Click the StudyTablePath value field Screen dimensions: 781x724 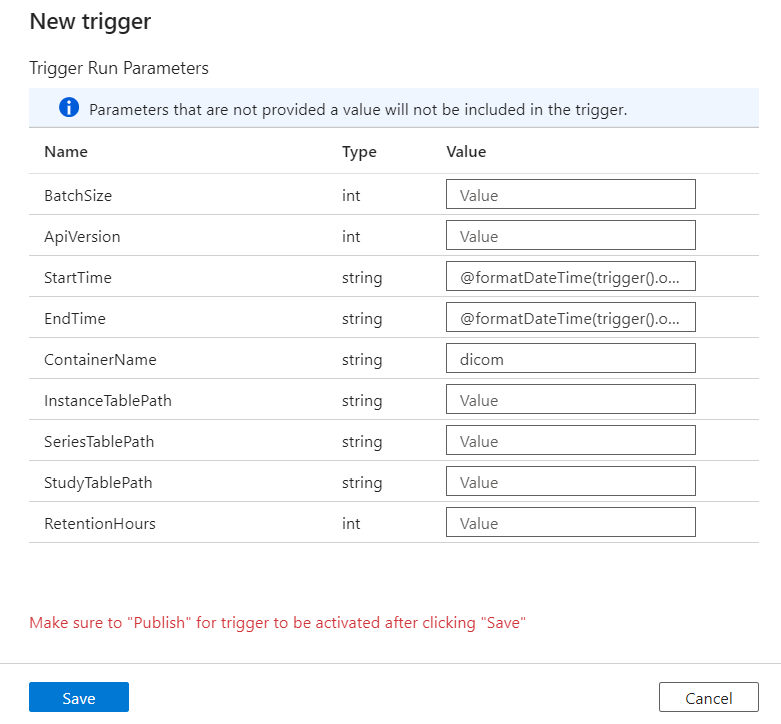pyautogui.click(x=570, y=482)
